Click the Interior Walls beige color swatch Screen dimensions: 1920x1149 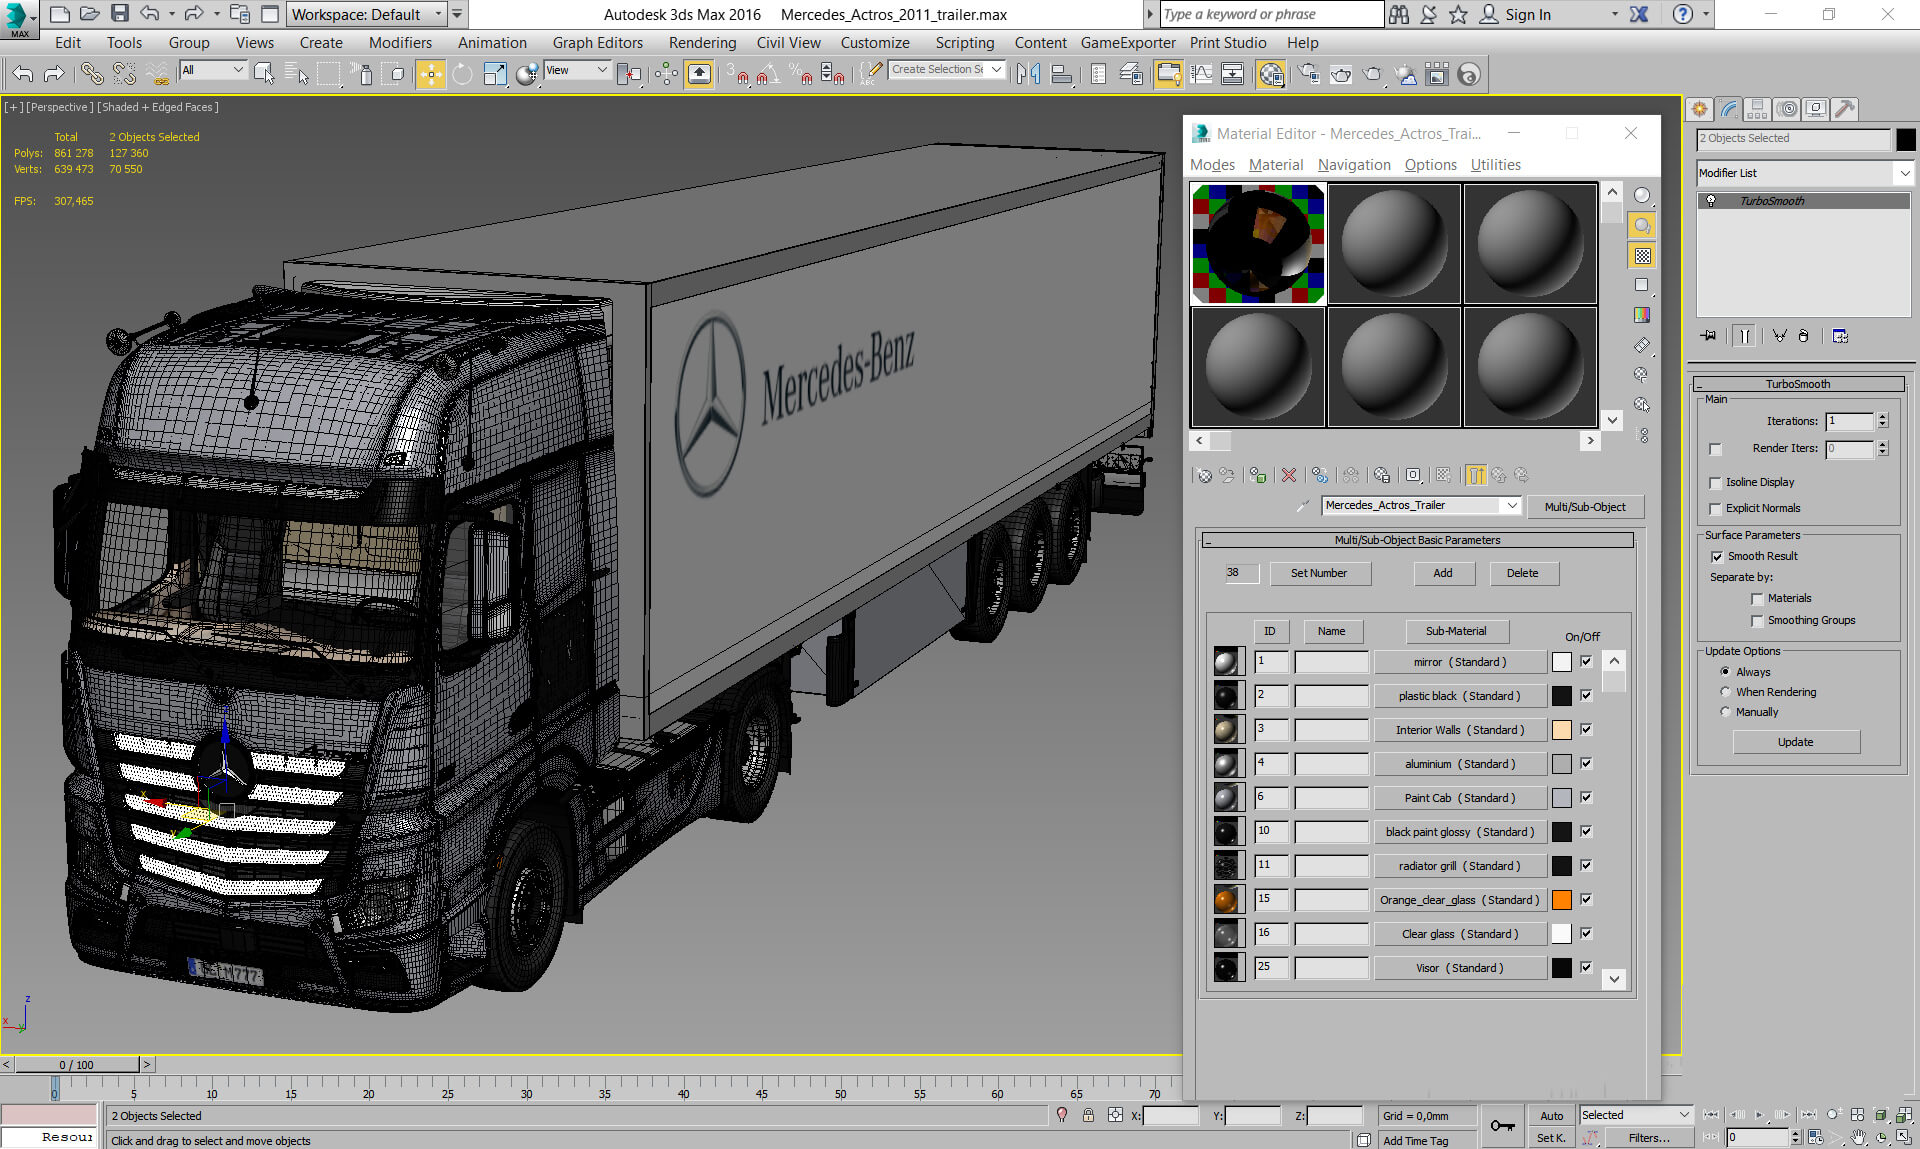pos(1561,730)
